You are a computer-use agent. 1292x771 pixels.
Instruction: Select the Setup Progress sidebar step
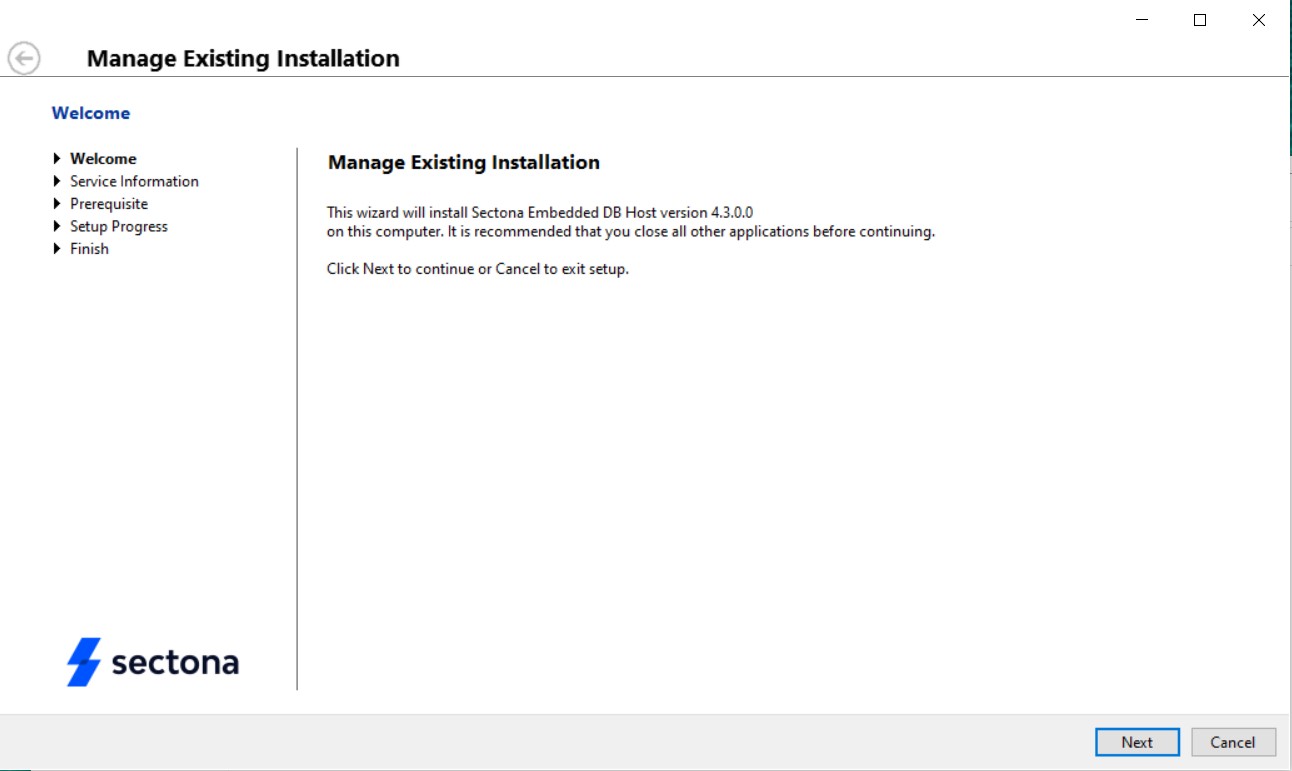click(x=118, y=226)
